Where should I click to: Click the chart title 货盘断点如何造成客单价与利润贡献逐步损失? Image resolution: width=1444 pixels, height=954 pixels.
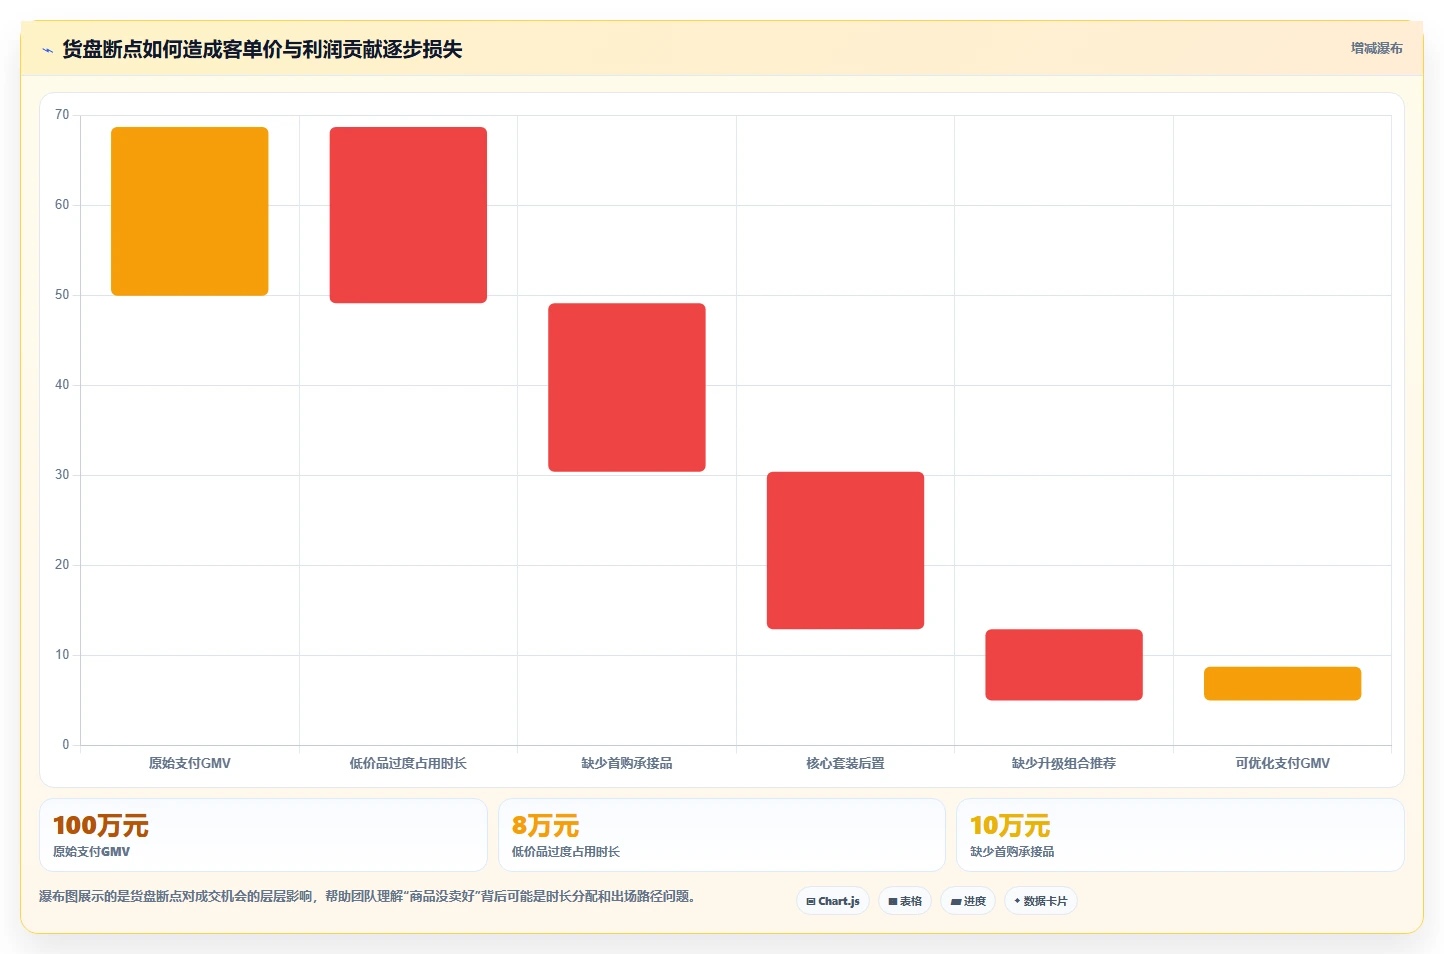262,50
